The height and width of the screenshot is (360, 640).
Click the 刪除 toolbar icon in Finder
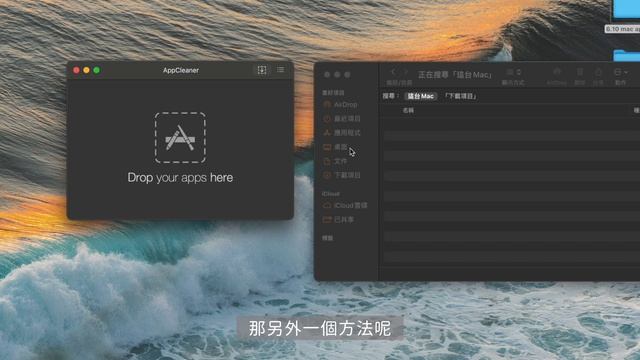(x=580, y=72)
